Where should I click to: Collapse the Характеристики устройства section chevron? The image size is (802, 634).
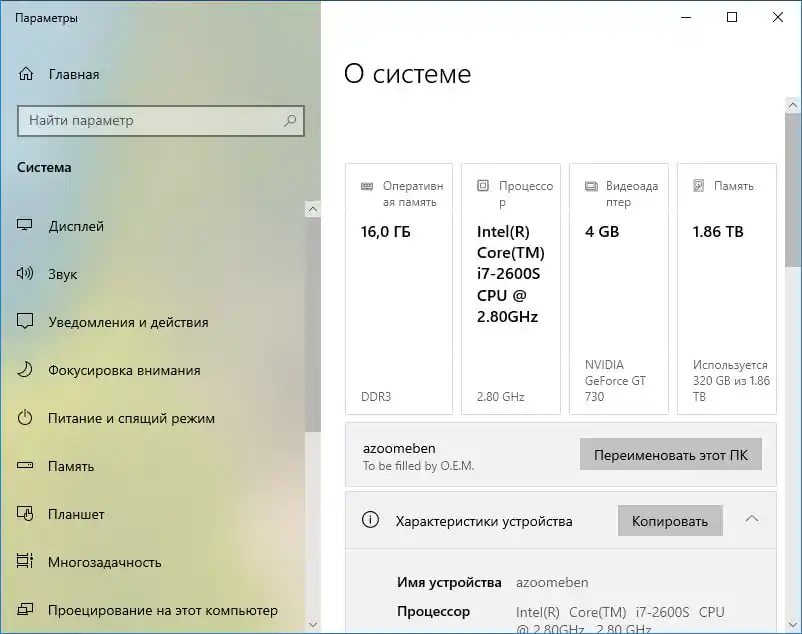click(752, 519)
